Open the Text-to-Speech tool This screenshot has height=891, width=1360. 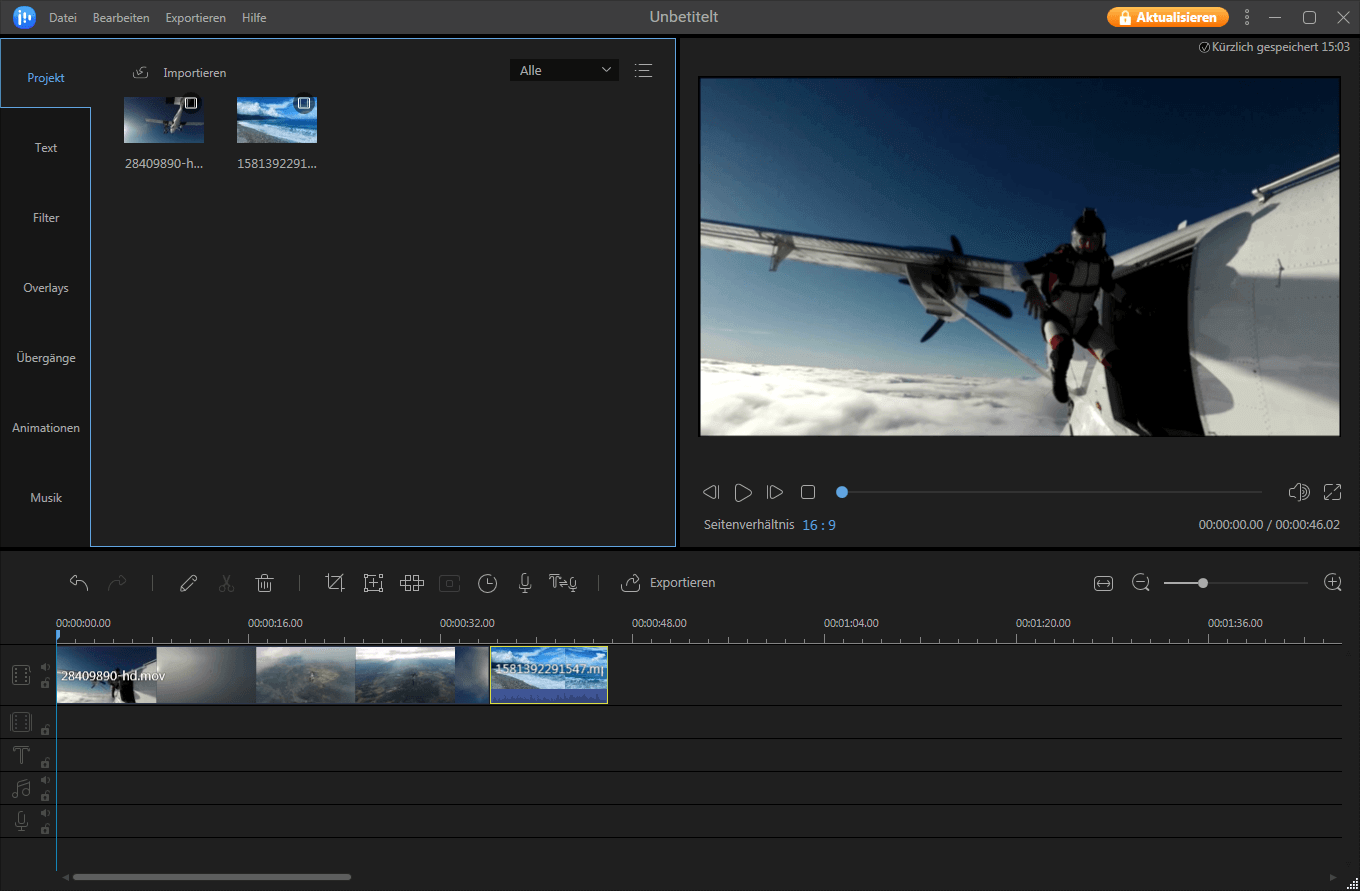[563, 583]
